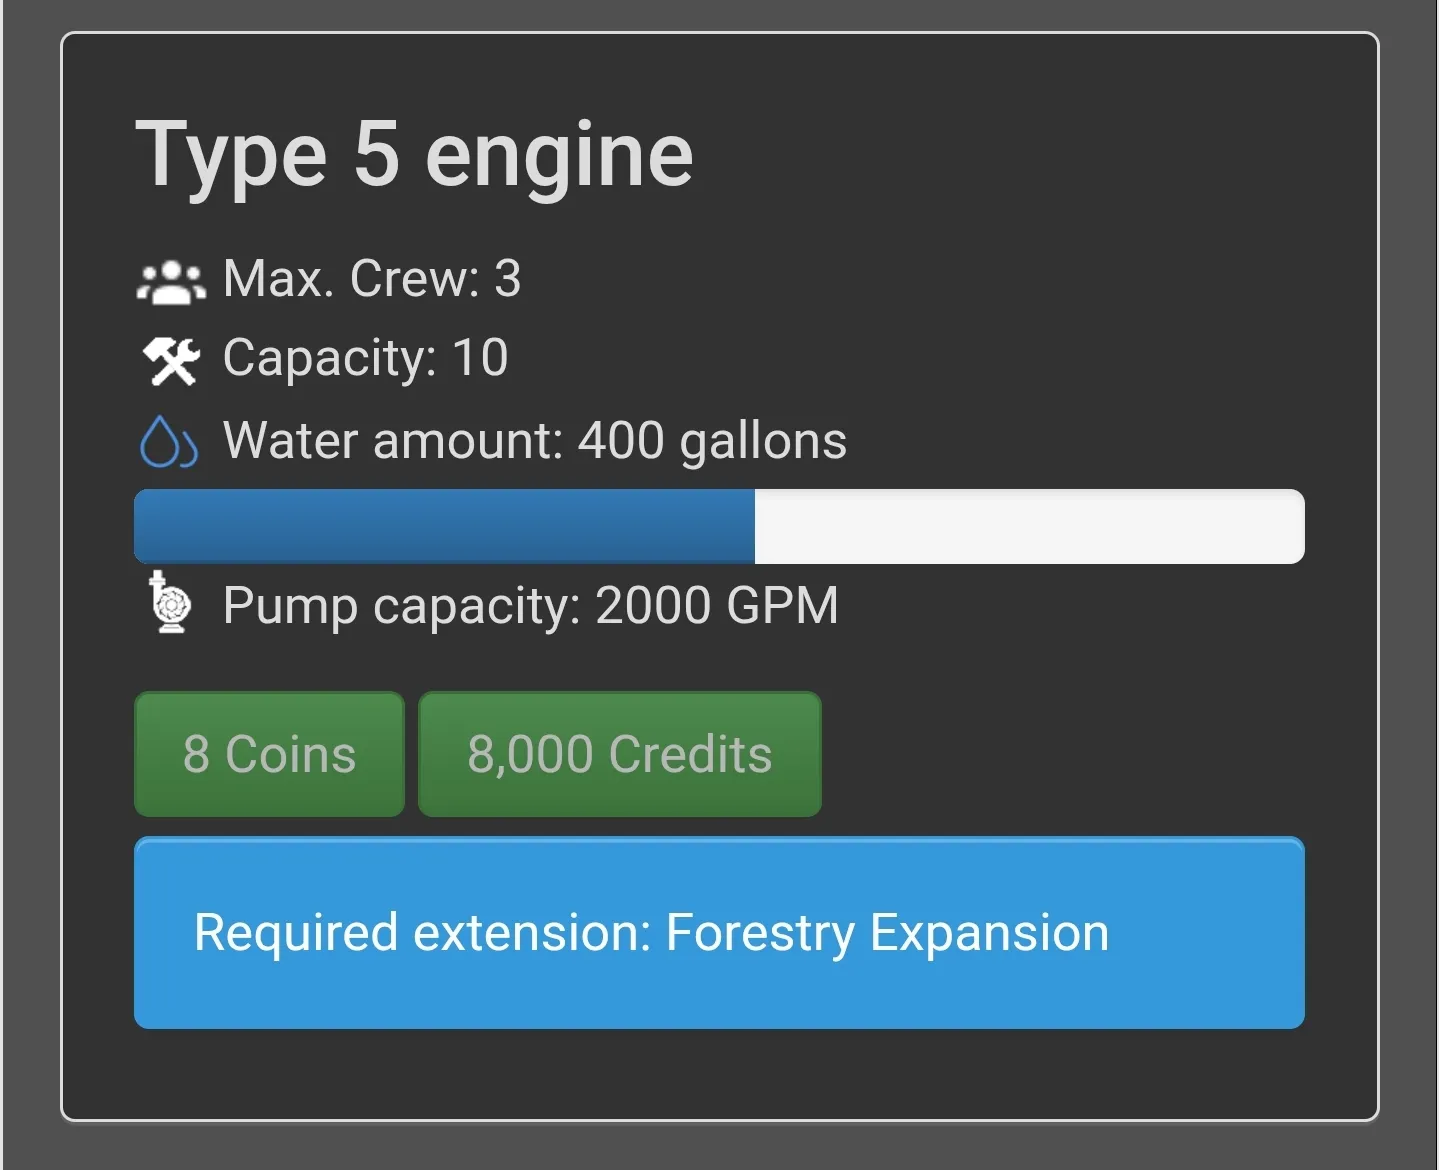1439x1170 pixels.
Task: Click the 'Max. Crew: 3' label
Action: [372, 279]
